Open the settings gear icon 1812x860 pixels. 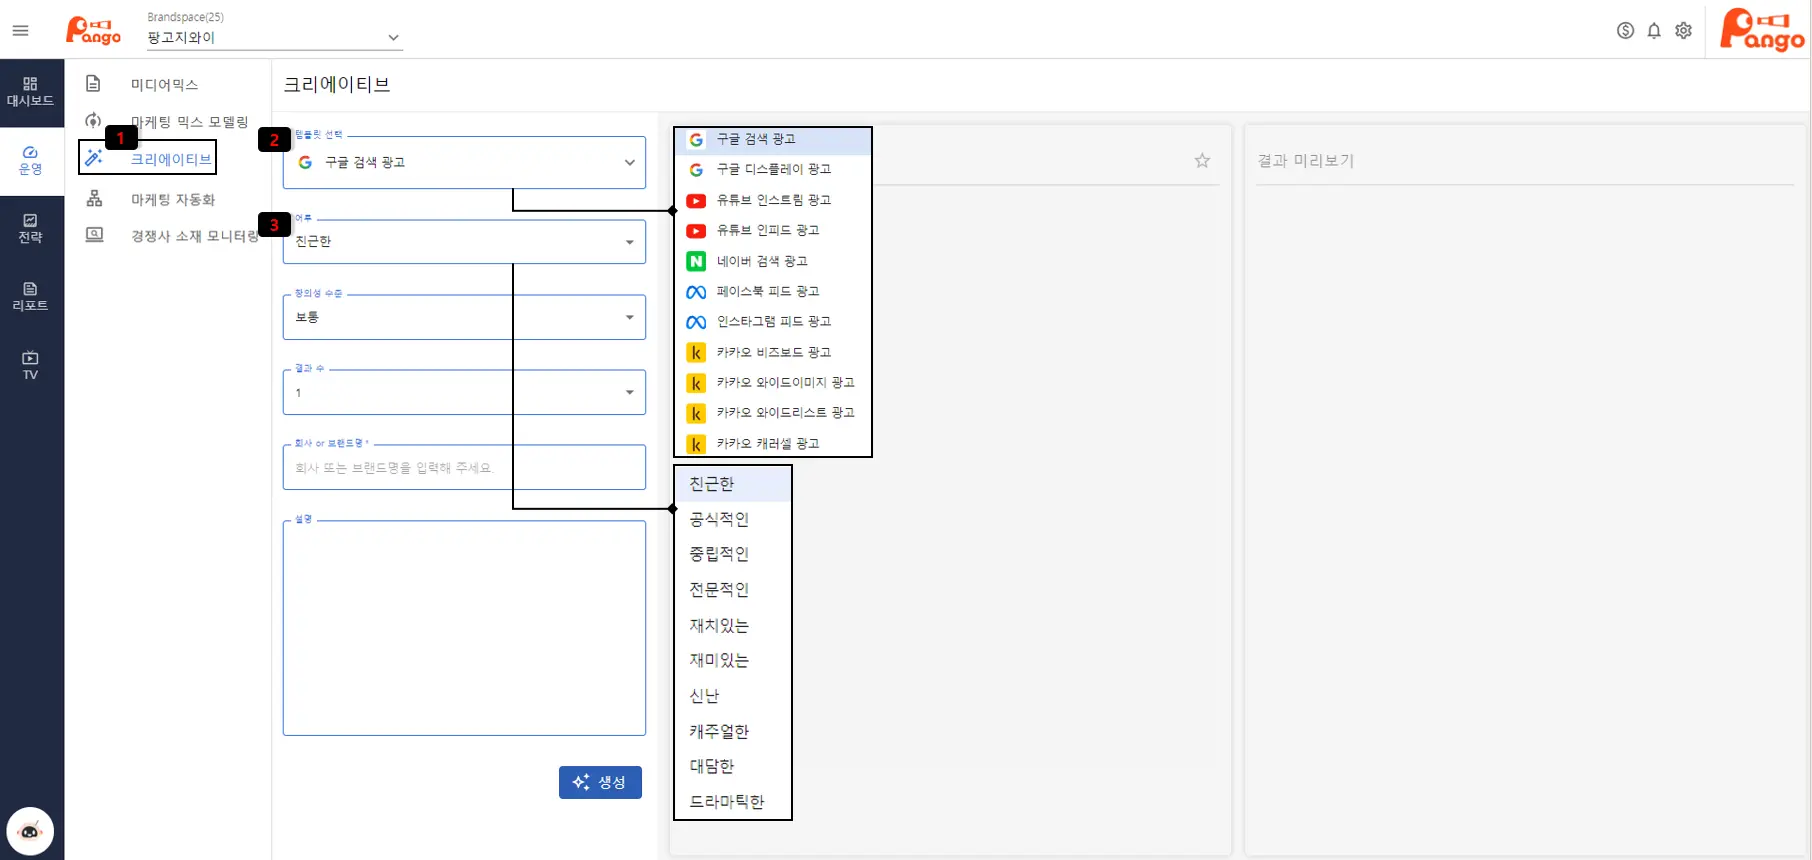tap(1684, 31)
